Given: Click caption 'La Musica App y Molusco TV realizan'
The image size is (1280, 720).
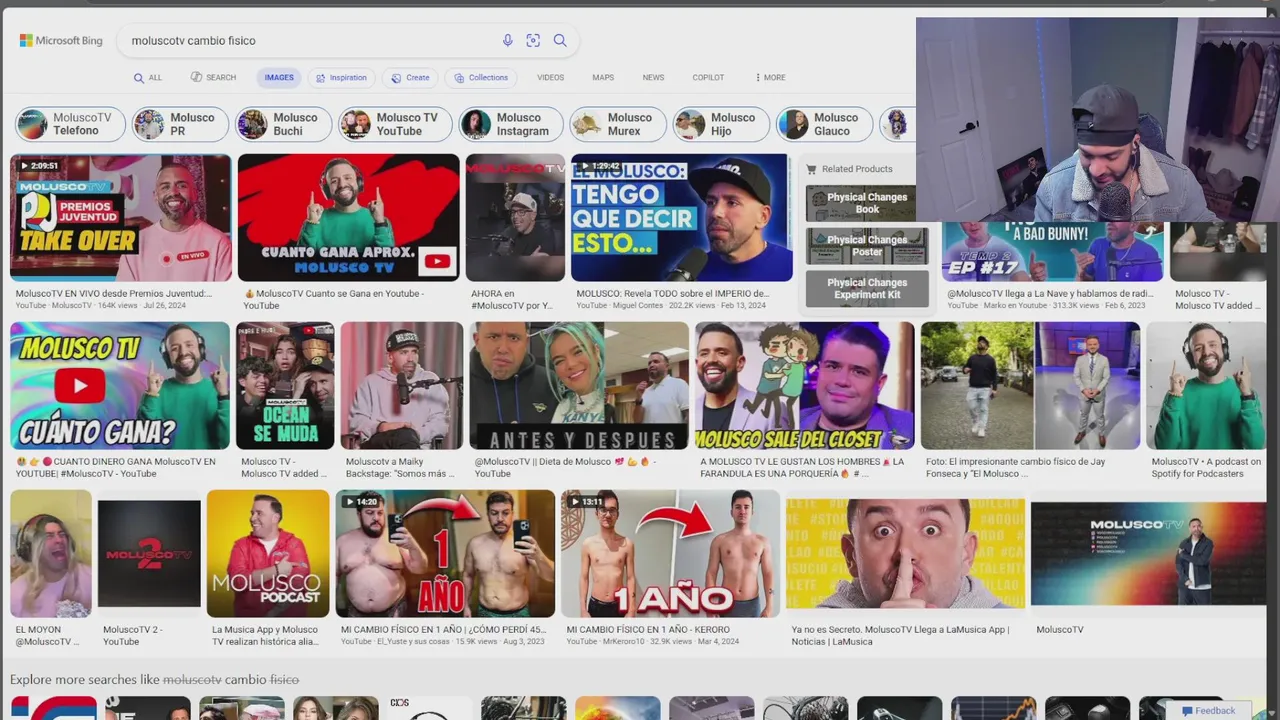Looking at the screenshot, I should (x=265, y=636).
